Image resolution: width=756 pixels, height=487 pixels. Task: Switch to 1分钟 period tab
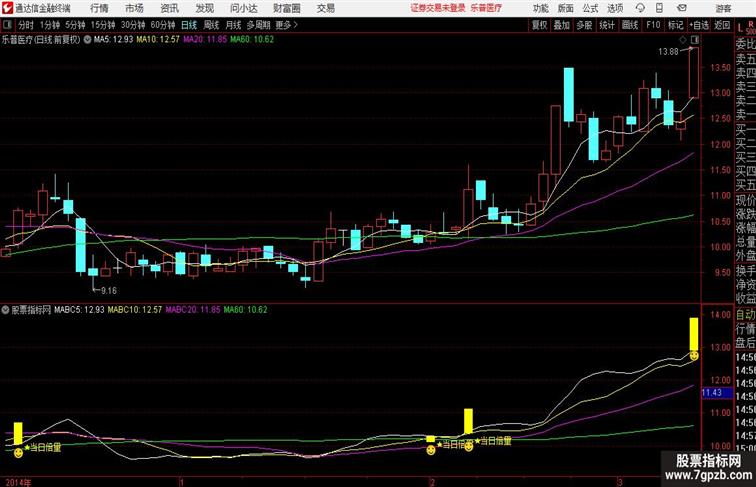pos(50,25)
